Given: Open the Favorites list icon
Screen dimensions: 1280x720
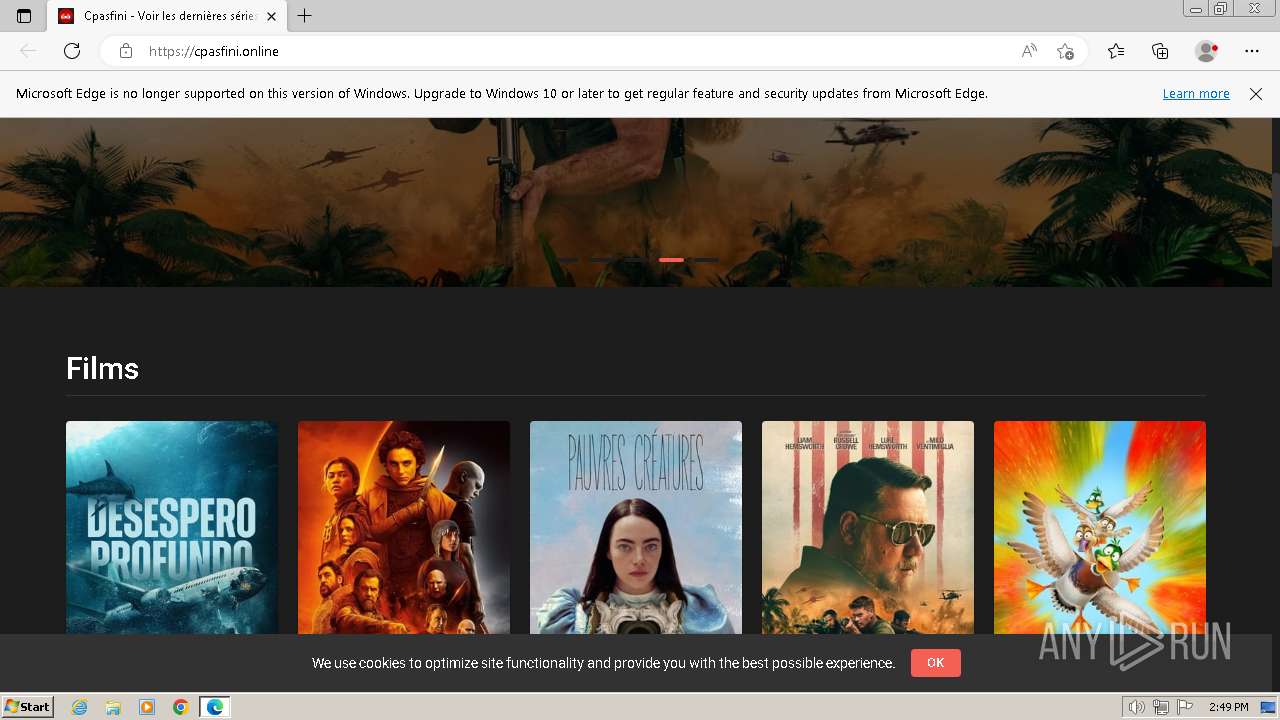Looking at the screenshot, I should point(1116,51).
